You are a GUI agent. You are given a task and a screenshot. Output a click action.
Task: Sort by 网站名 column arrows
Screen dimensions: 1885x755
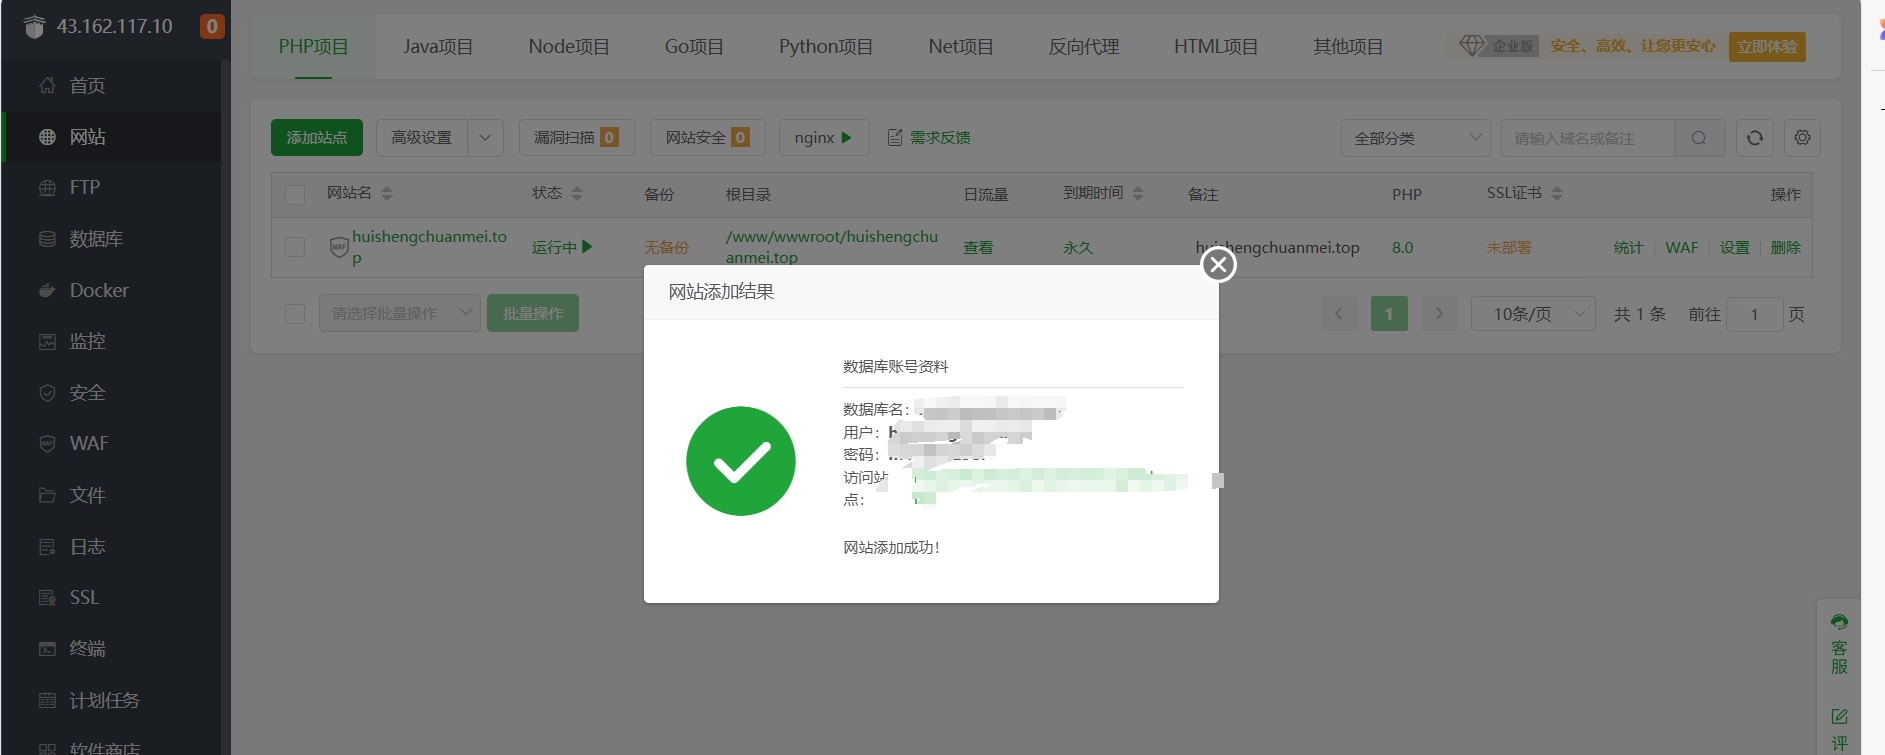(387, 194)
